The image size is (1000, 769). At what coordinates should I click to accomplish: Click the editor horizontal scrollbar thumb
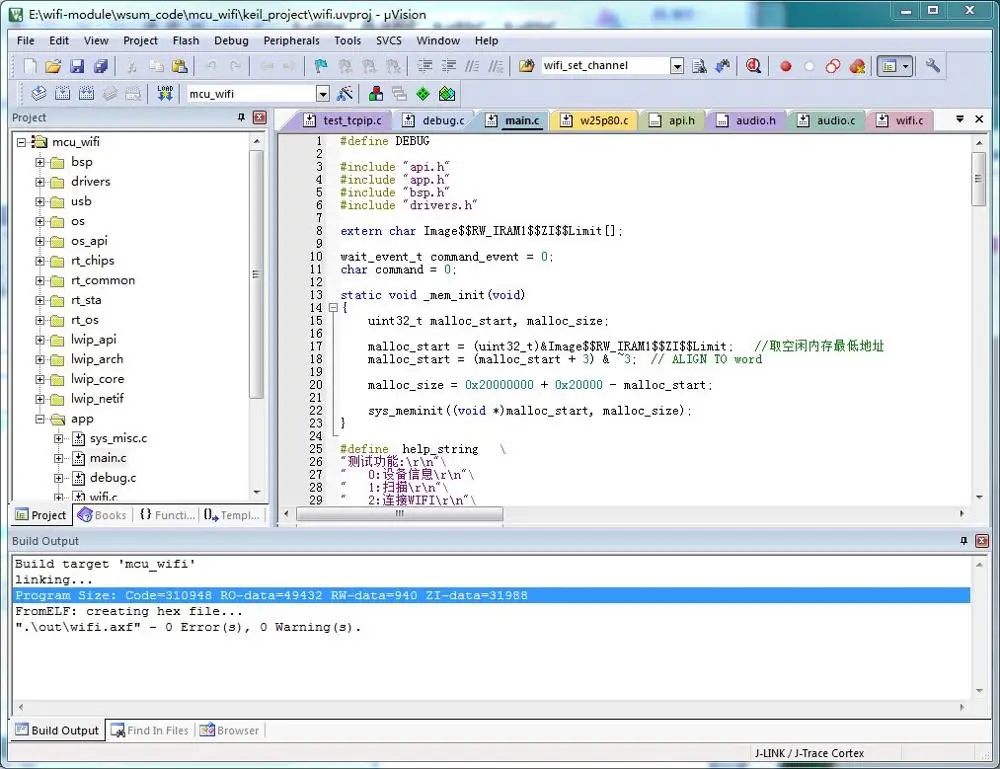pos(399,514)
